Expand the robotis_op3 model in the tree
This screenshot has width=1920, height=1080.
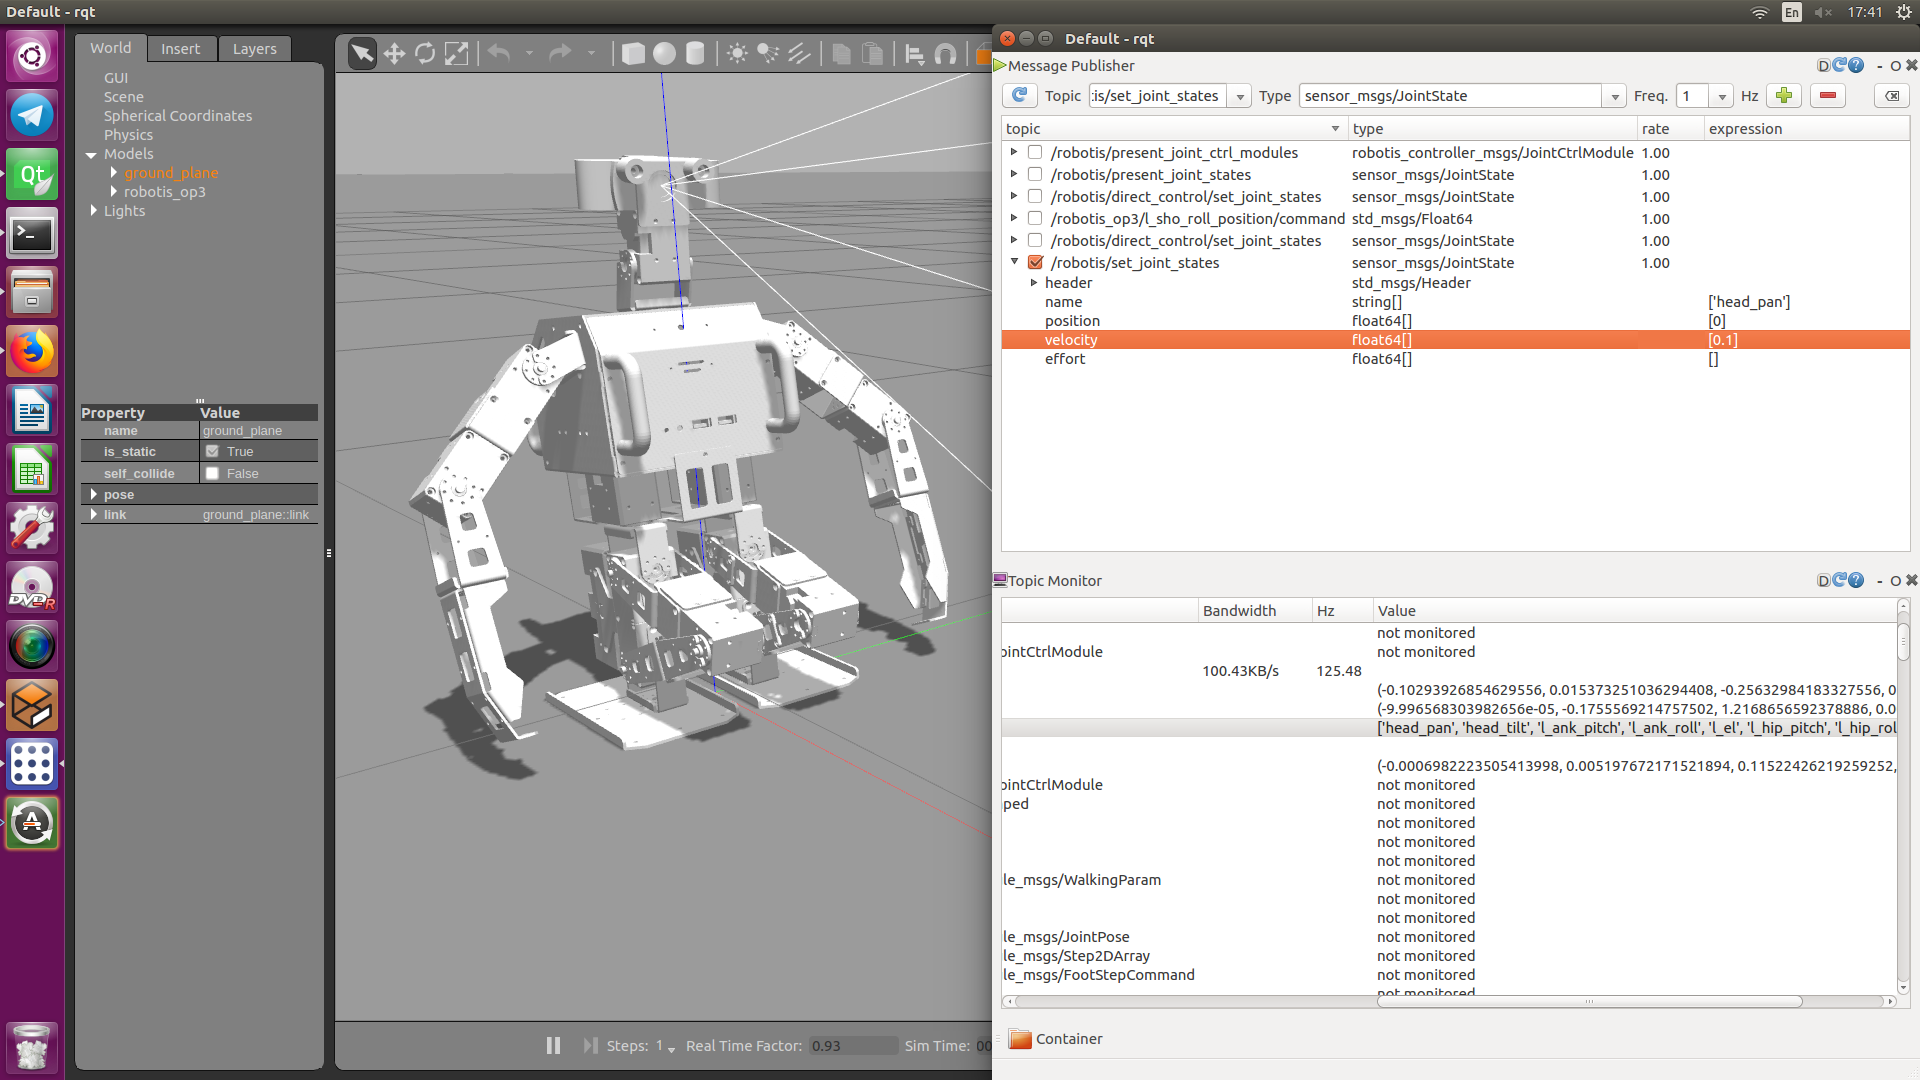coord(113,191)
